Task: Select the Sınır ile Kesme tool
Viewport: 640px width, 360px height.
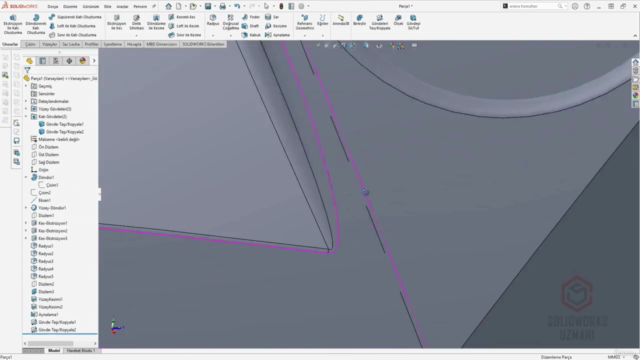Action: coord(185,35)
